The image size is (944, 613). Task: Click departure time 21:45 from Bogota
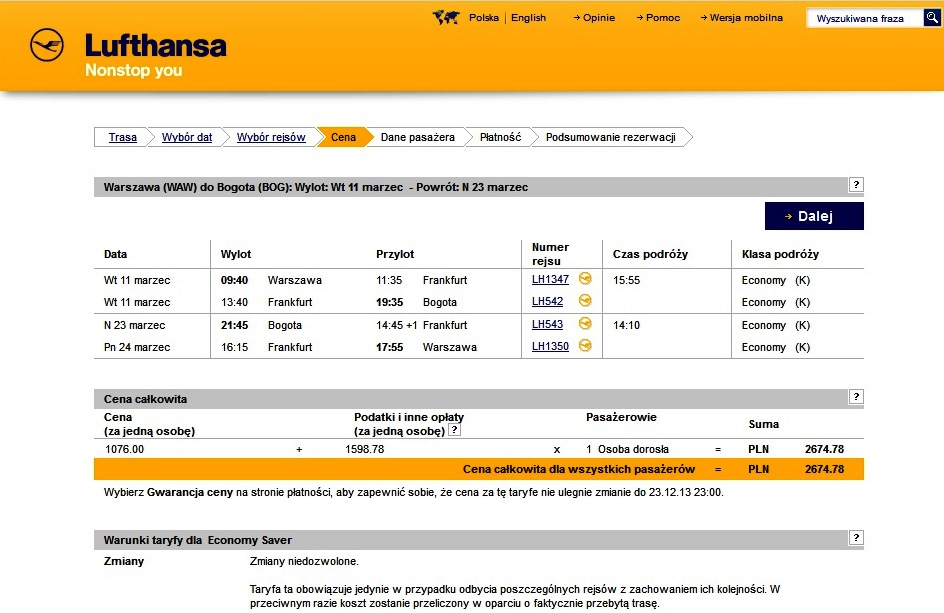pyautogui.click(x=234, y=325)
